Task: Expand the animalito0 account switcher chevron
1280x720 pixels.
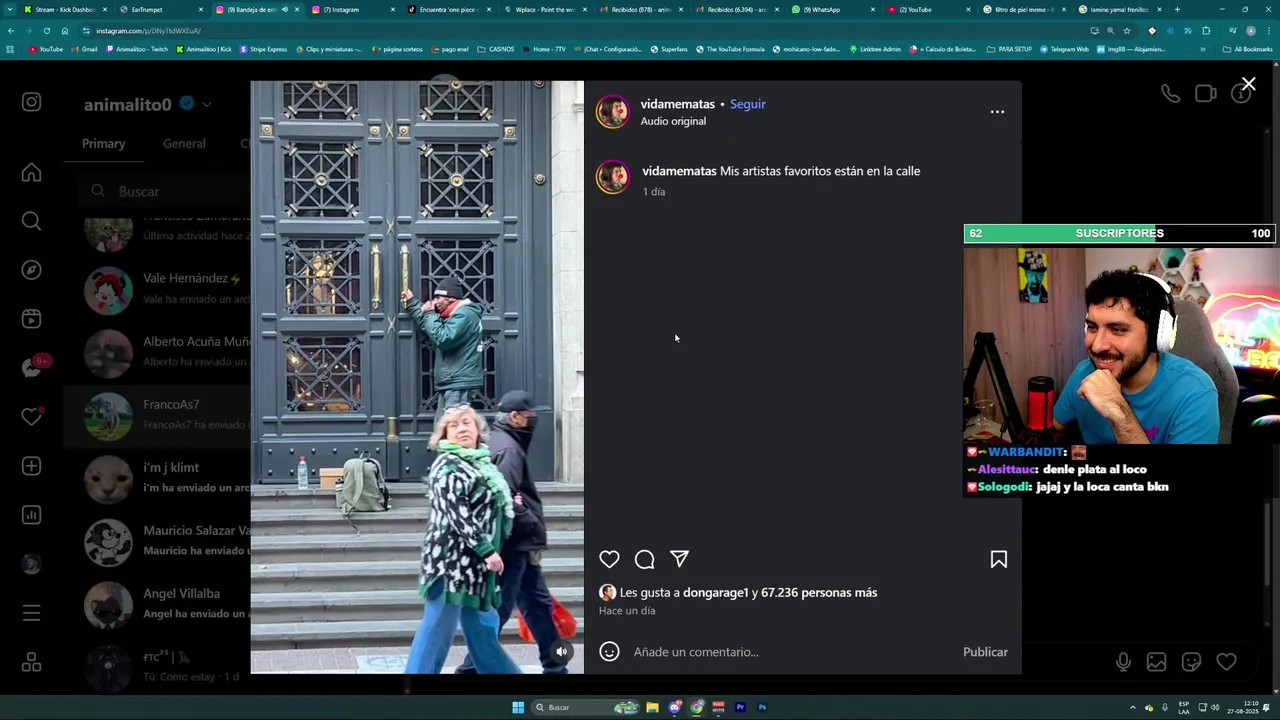Action: [206, 104]
